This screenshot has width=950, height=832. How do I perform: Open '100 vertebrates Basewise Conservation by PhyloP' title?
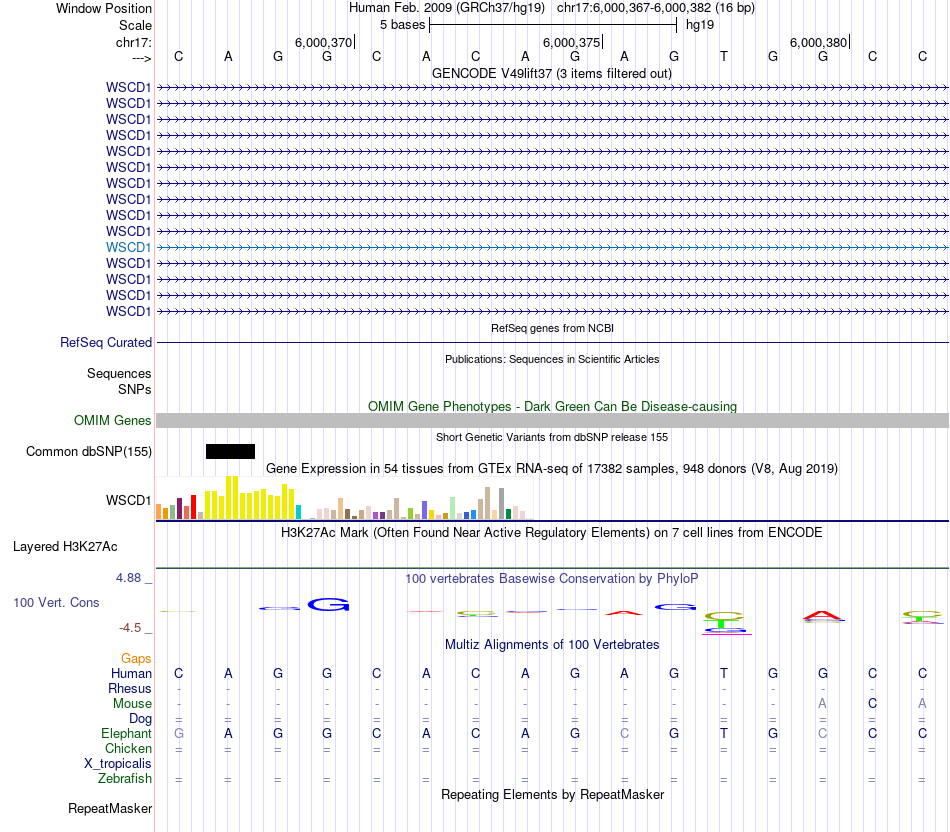coord(551,579)
